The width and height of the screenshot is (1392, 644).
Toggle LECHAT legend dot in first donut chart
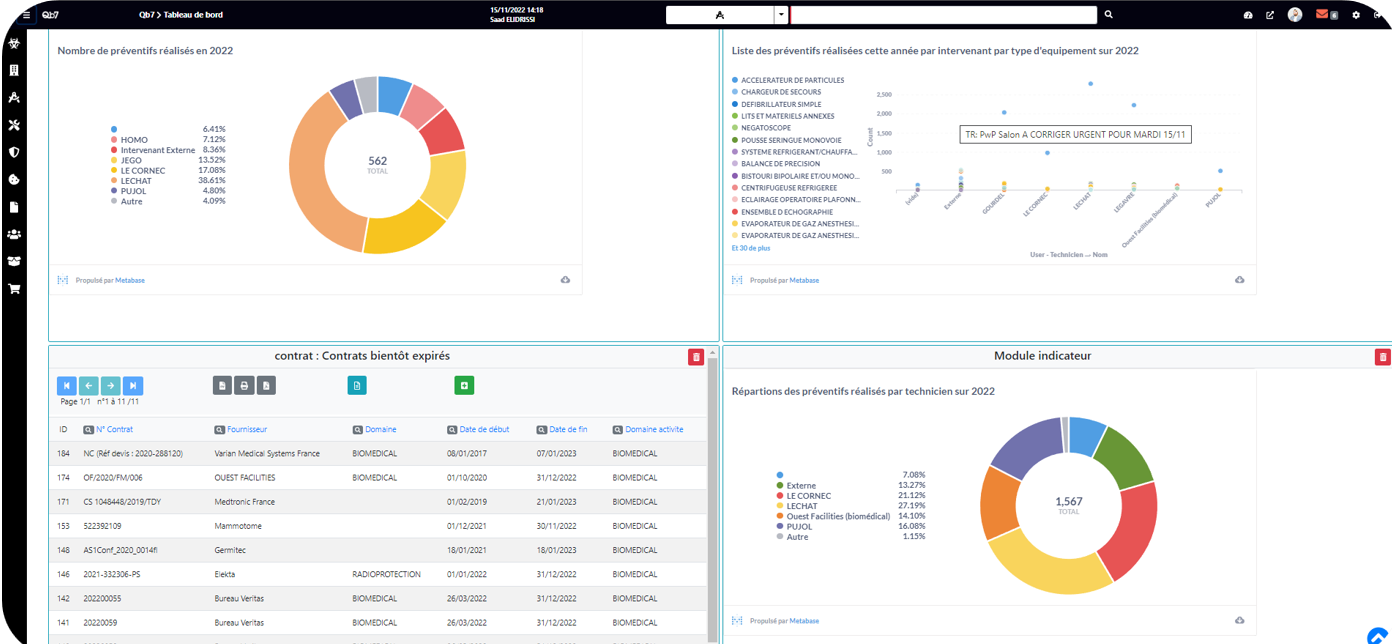tap(114, 180)
